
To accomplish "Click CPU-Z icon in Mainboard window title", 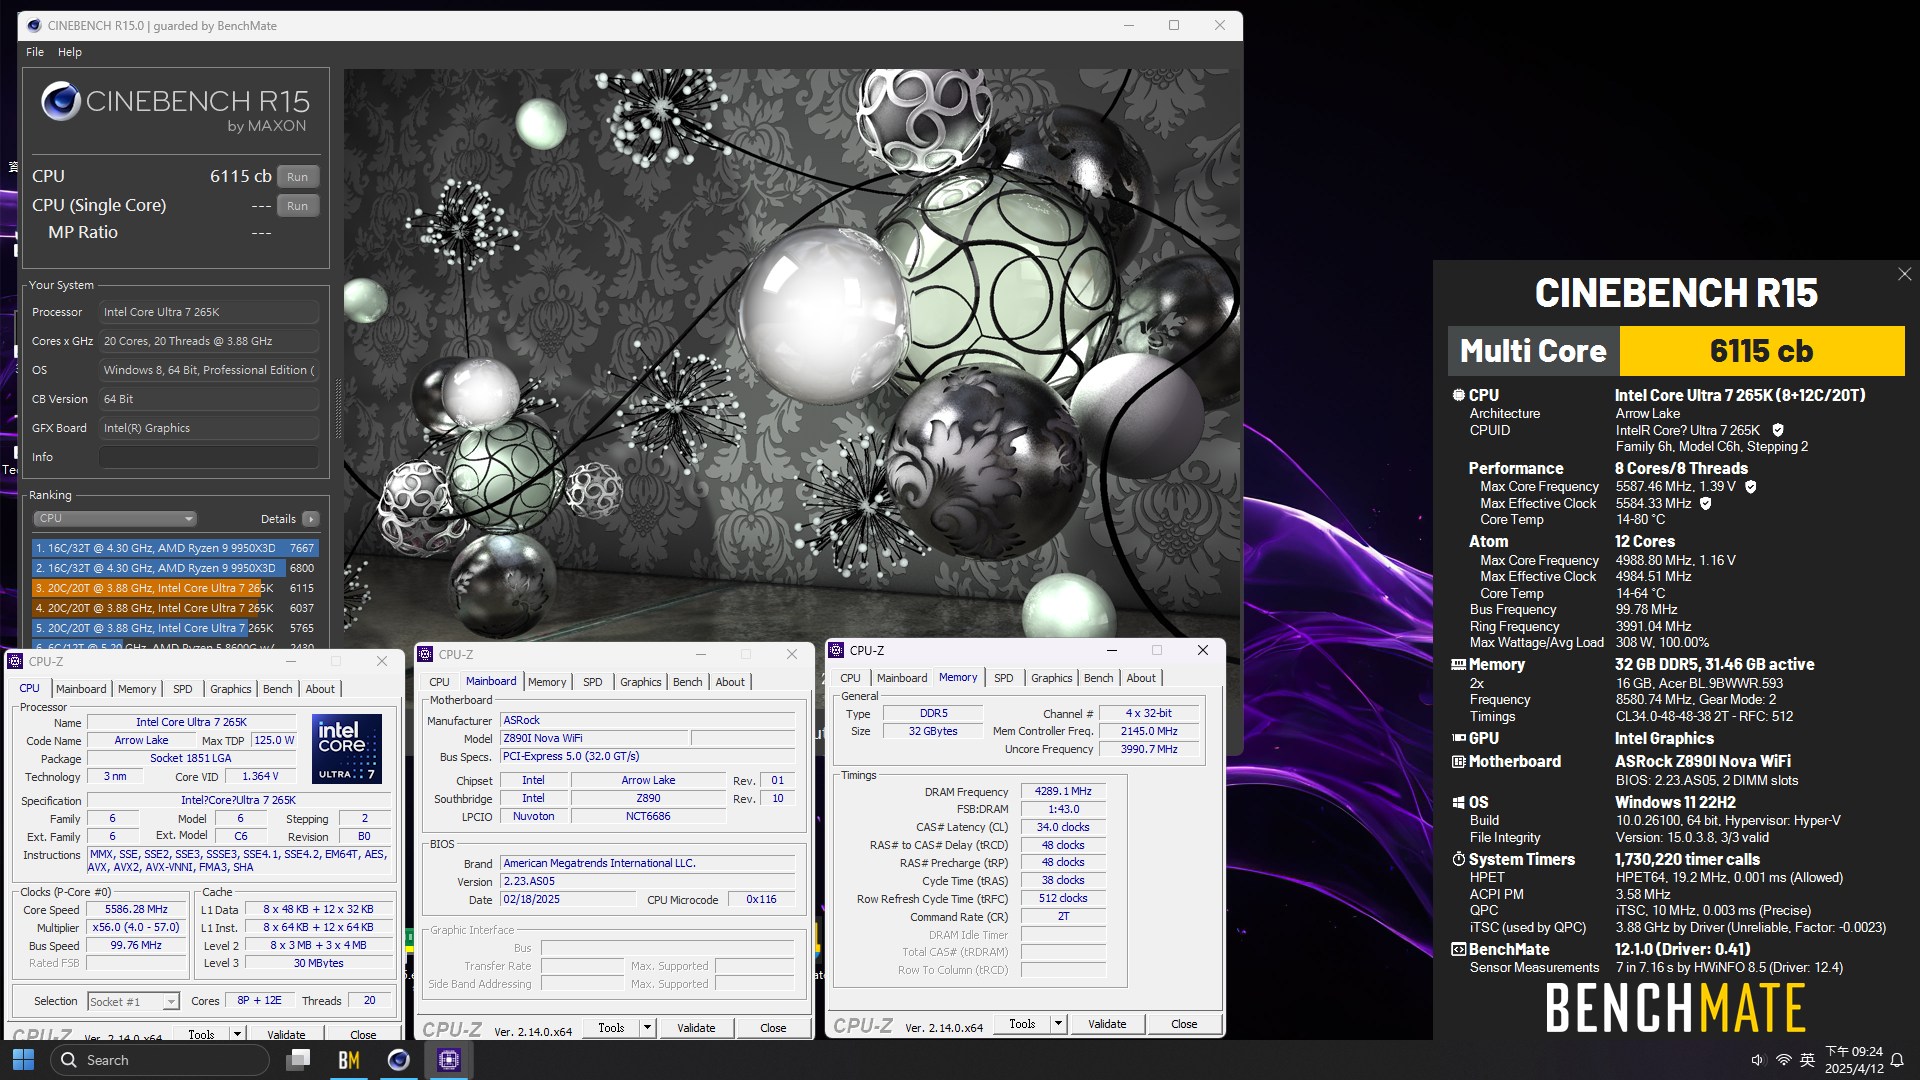I will 426,654.
